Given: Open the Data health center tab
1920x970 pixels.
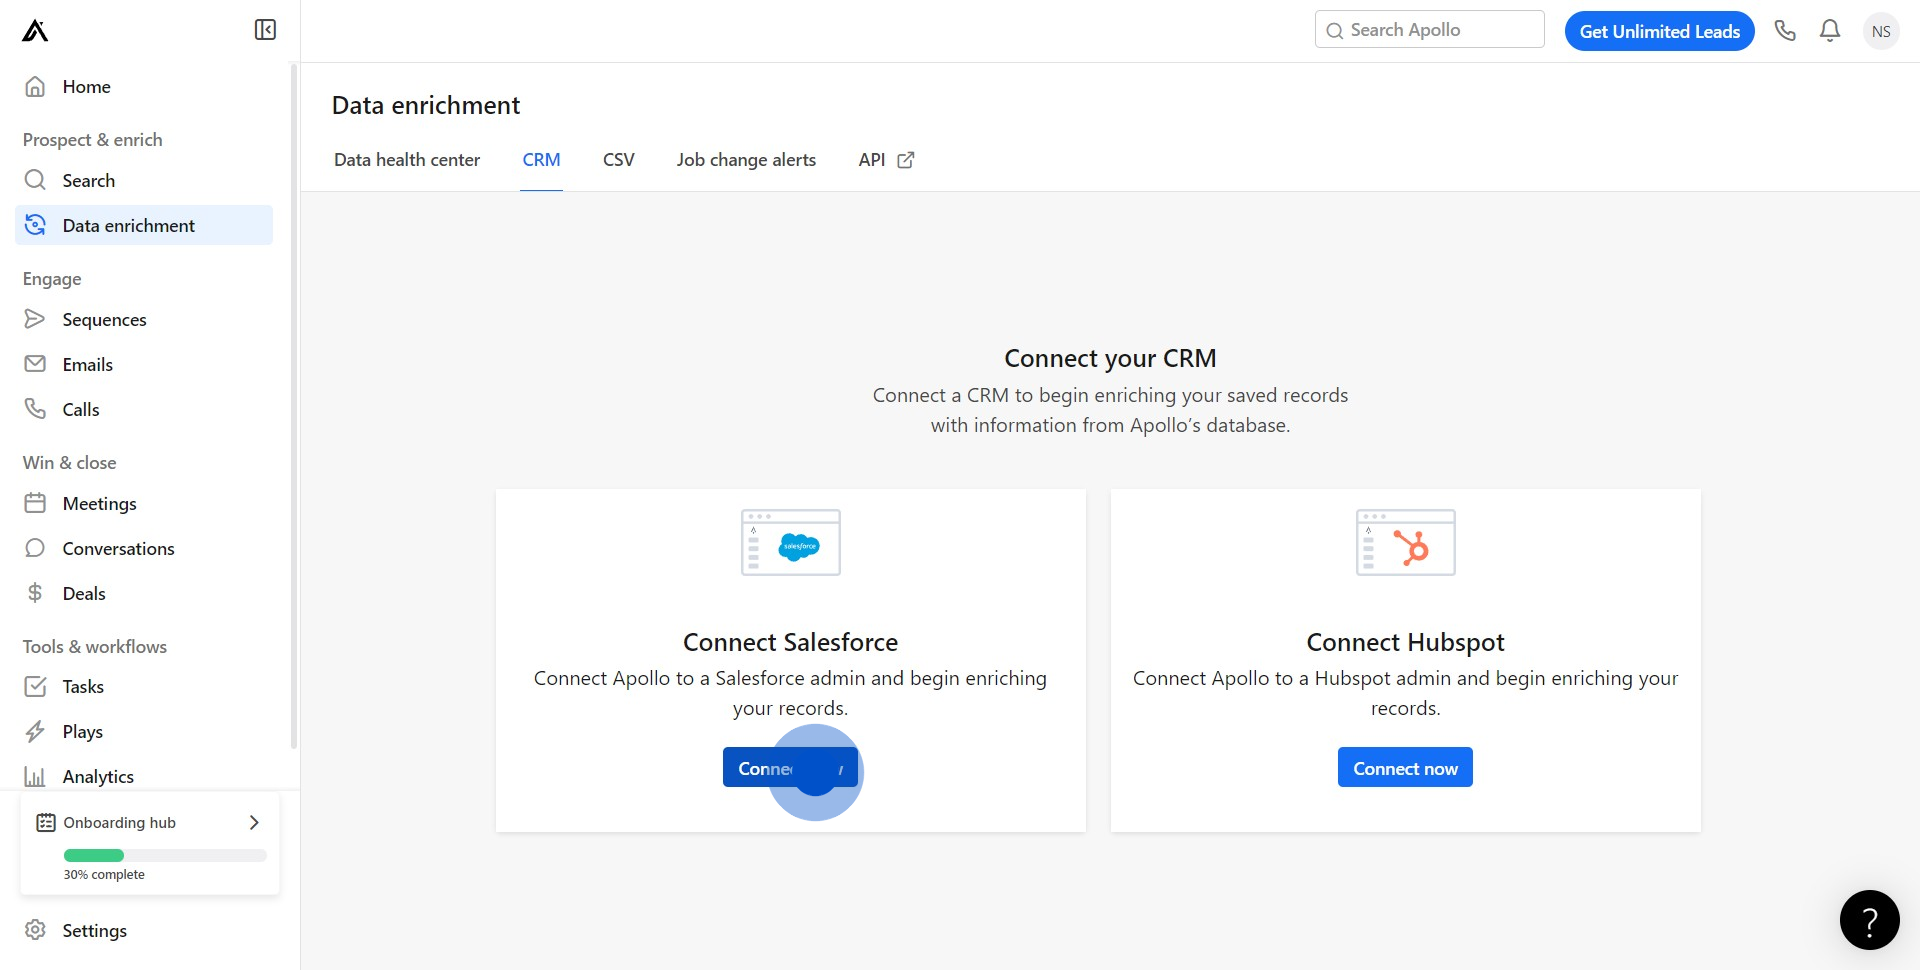Looking at the screenshot, I should coord(407,160).
